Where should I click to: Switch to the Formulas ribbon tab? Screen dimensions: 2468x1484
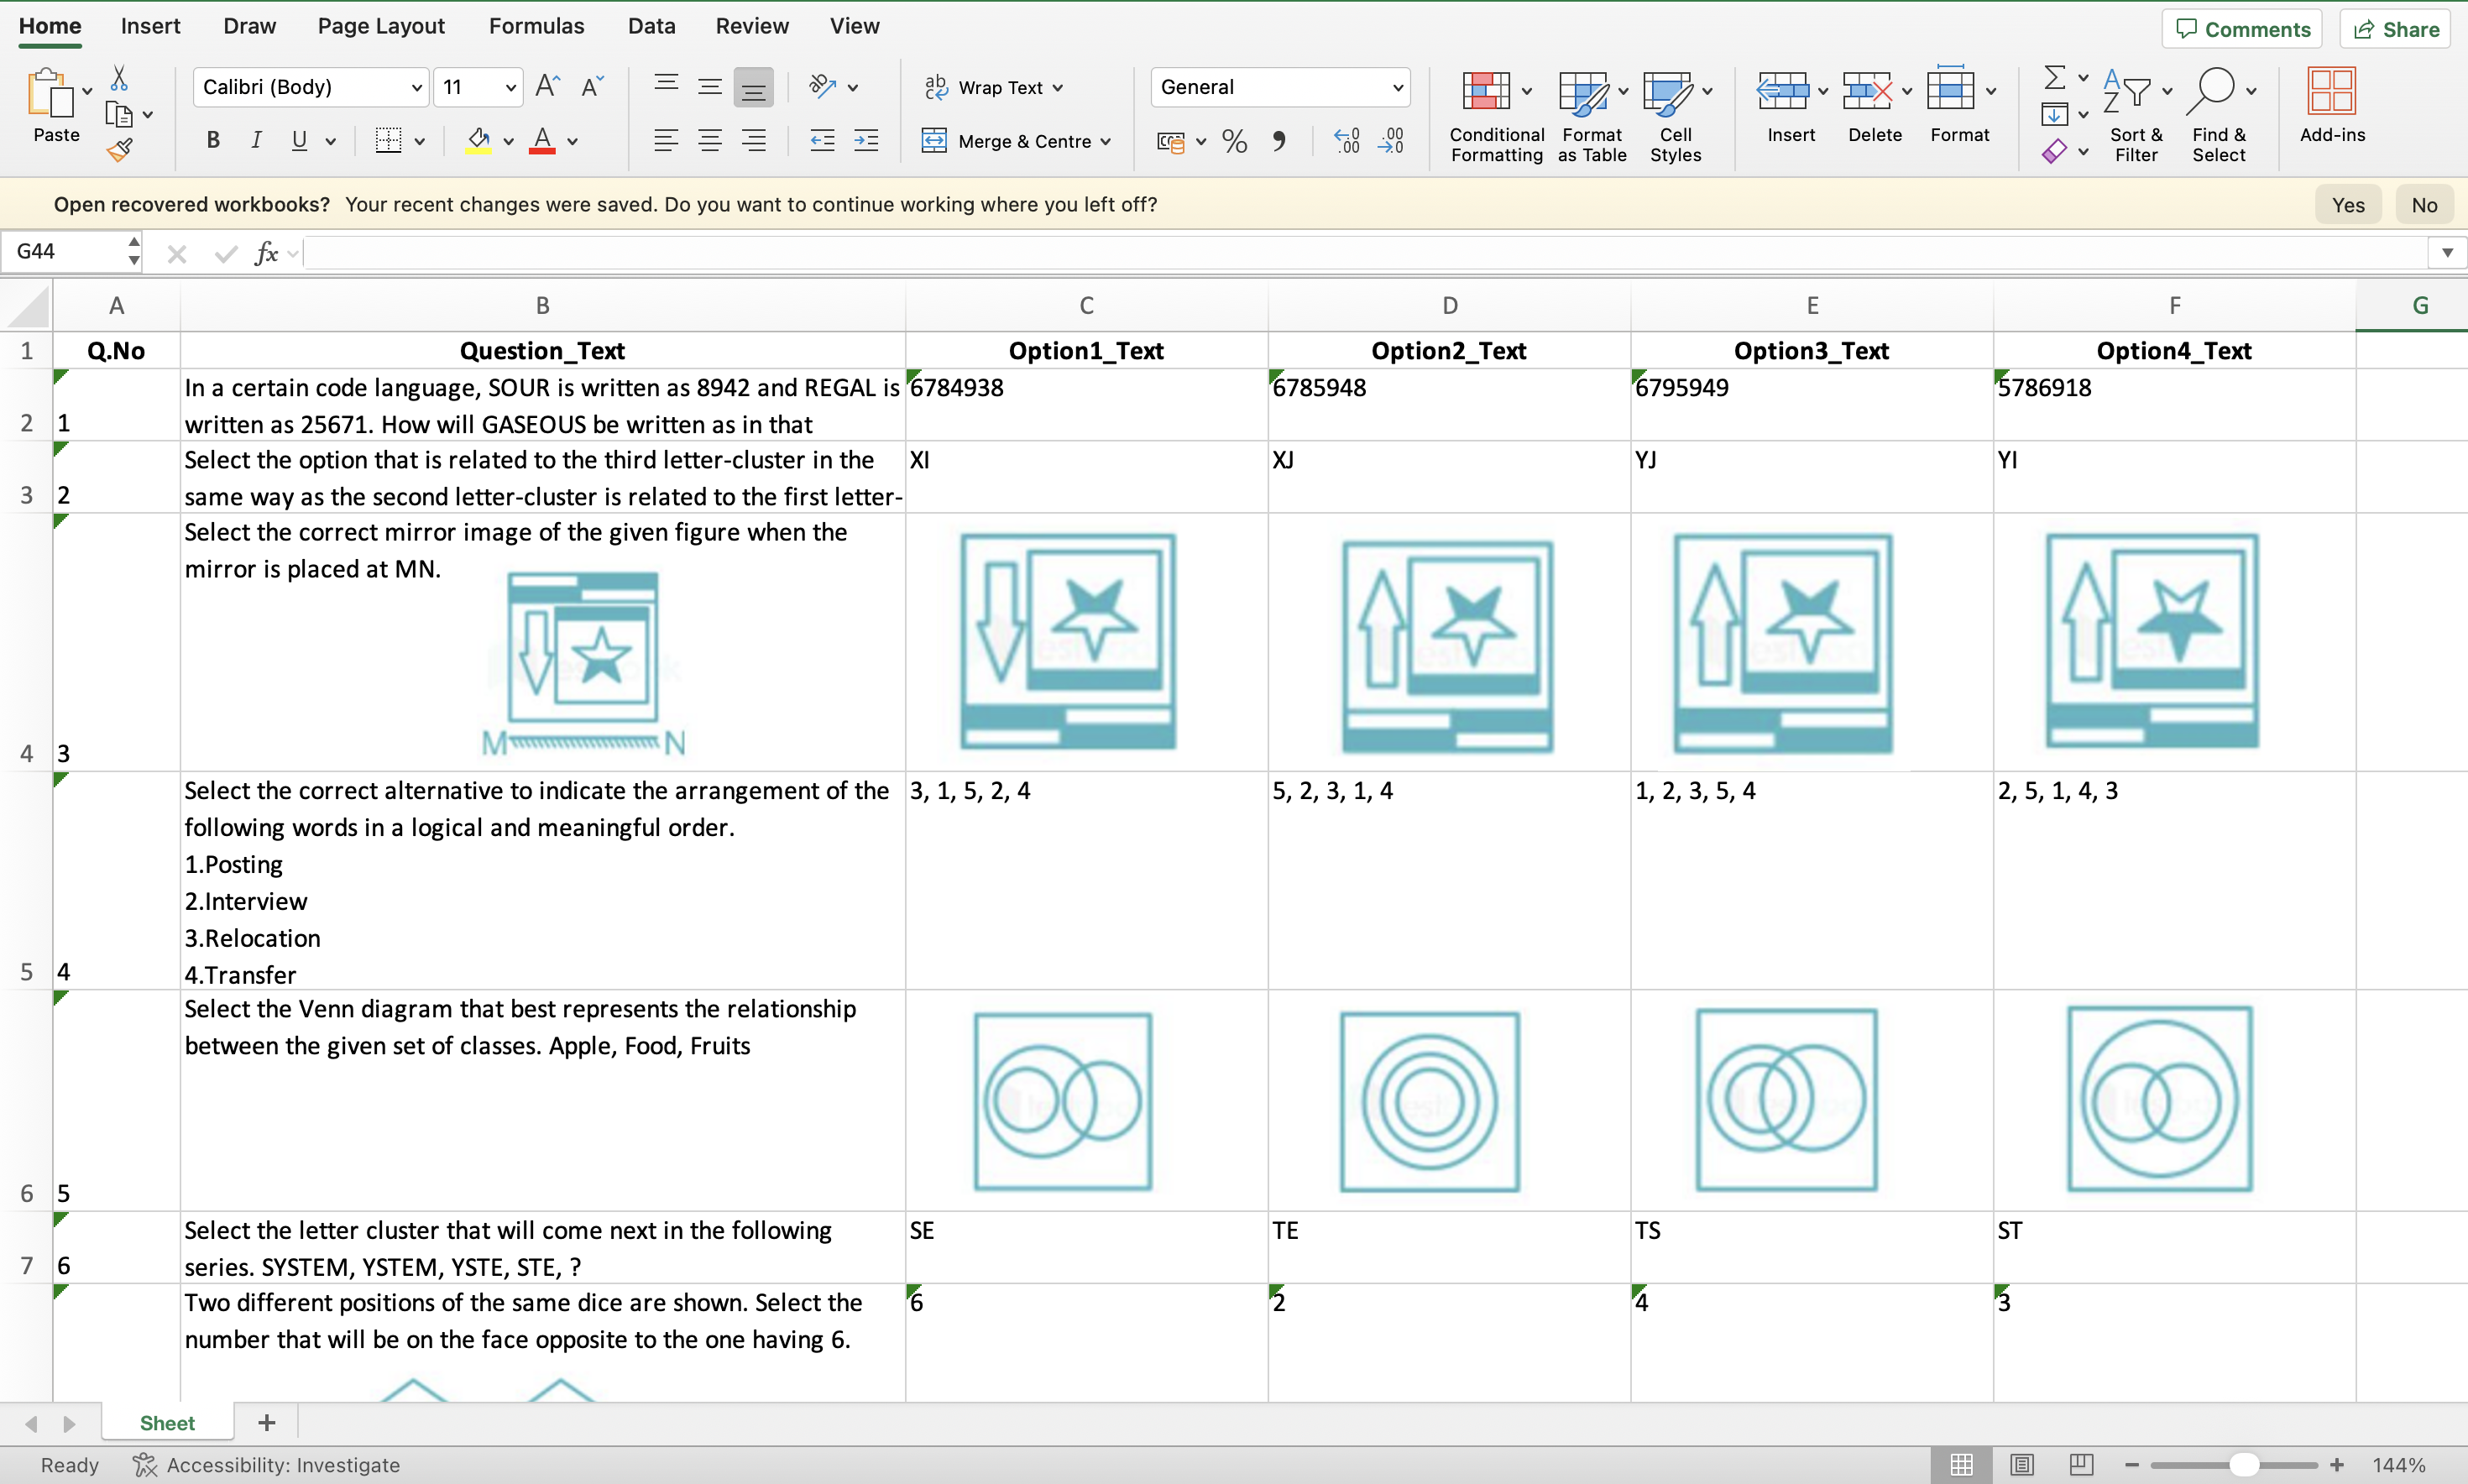(536, 26)
